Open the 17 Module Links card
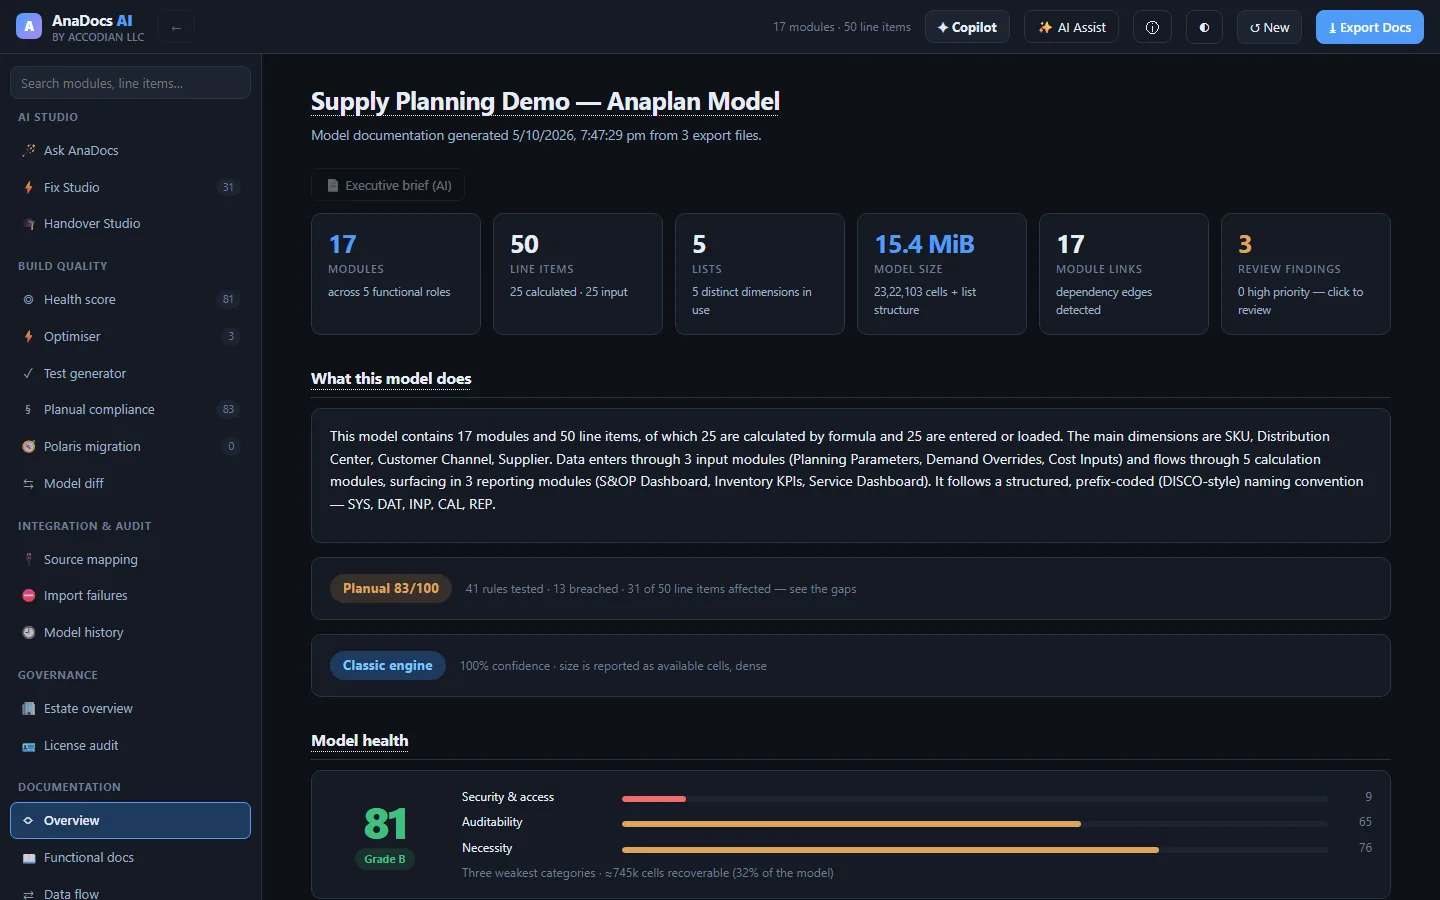 pyautogui.click(x=1124, y=274)
